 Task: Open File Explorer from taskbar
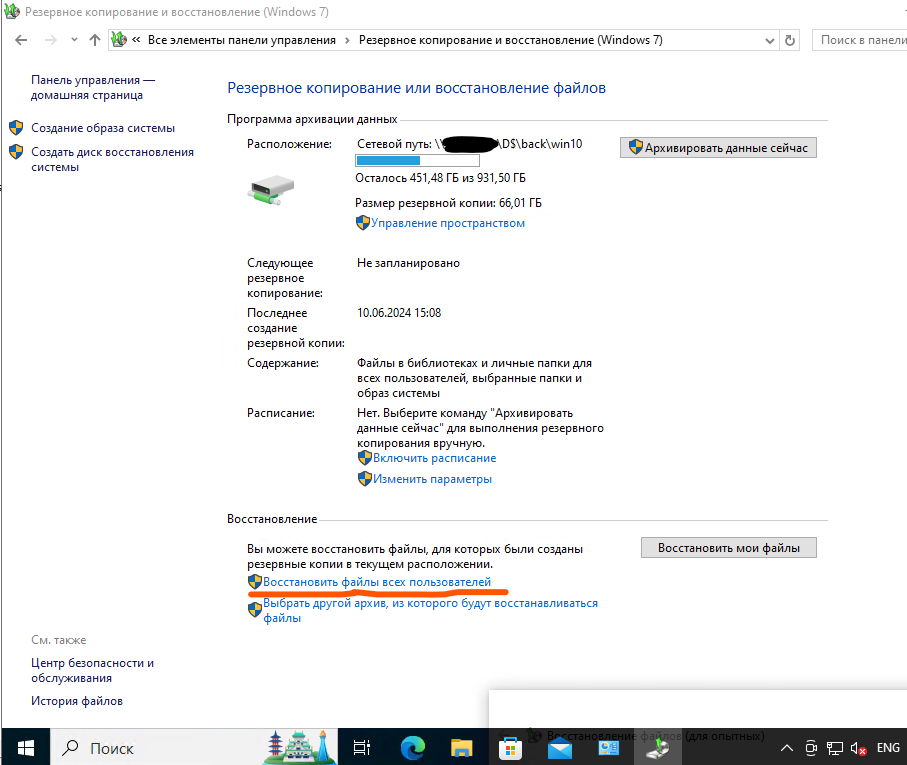[x=462, y=748]
